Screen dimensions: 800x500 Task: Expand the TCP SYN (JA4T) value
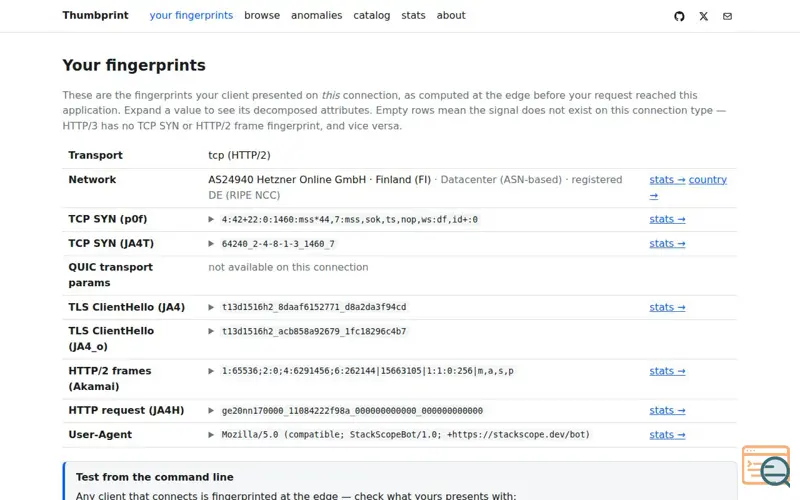[211, 244]
